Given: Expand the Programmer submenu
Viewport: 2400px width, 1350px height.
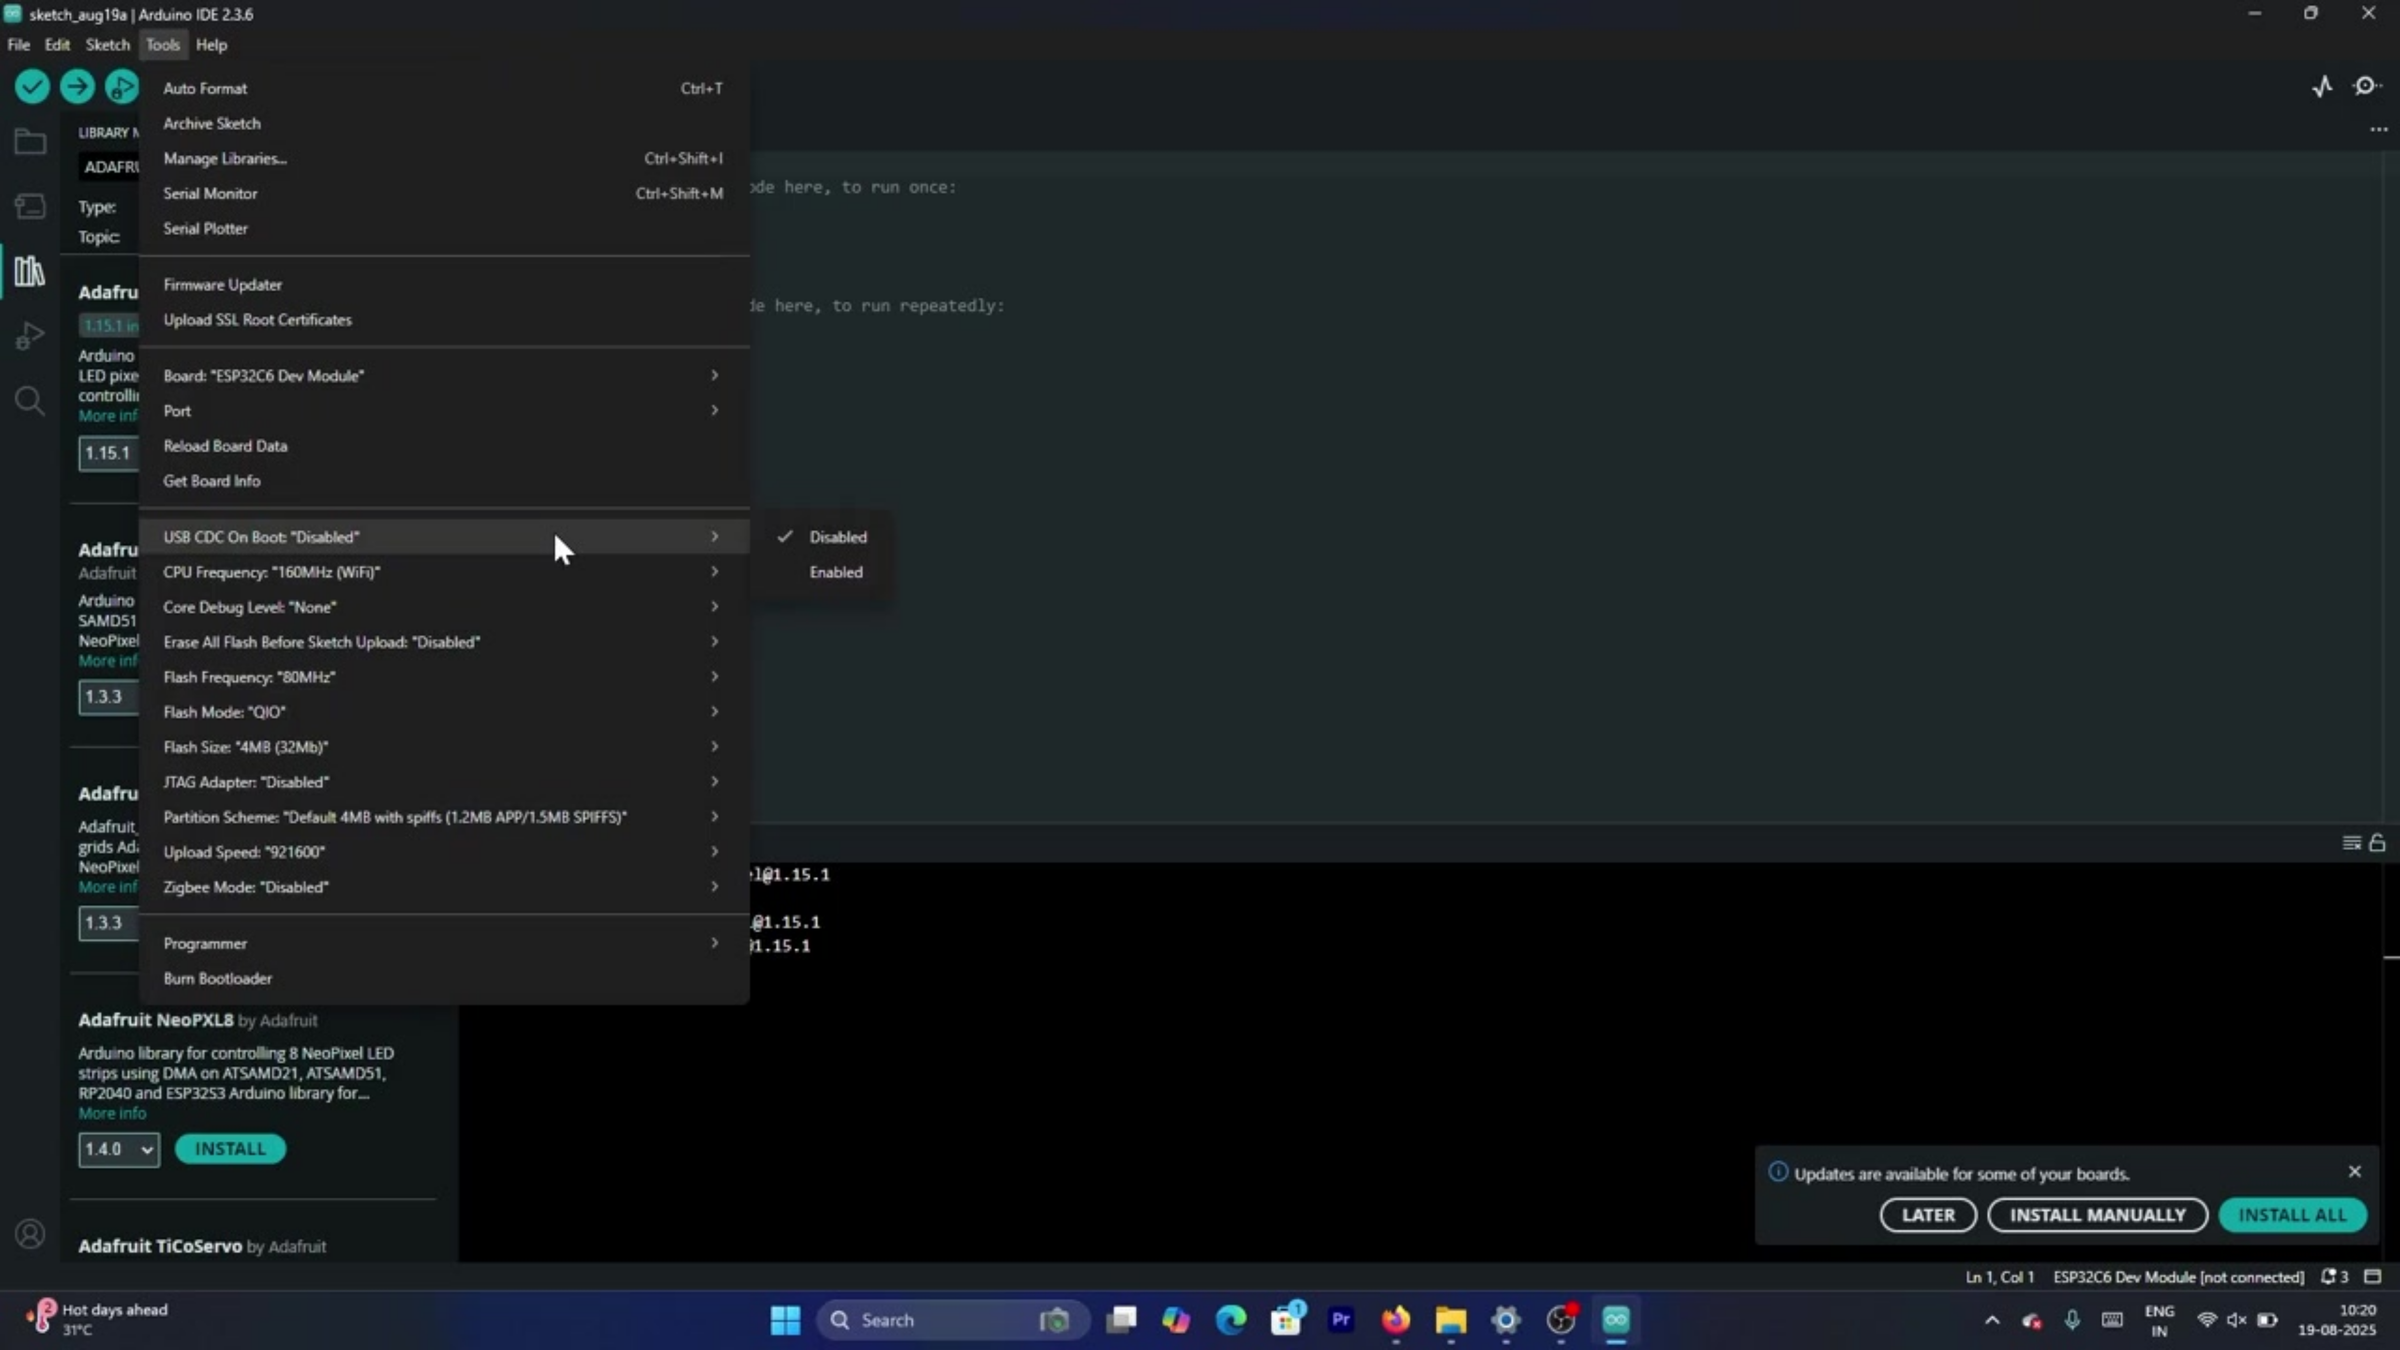Looking at the screenshot, I should 444,943.
